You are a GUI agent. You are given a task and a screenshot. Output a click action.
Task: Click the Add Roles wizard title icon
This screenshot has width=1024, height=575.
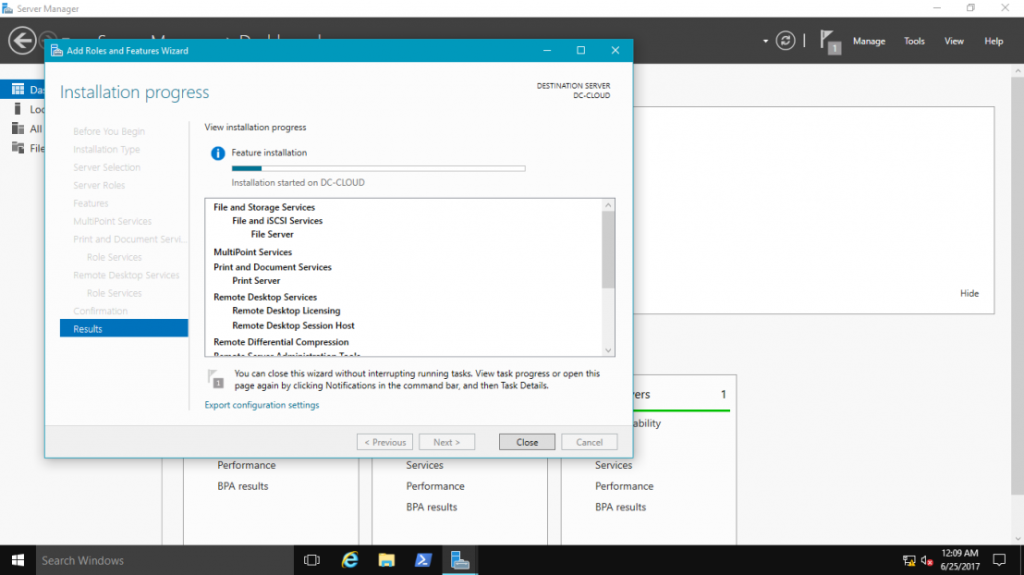click(x=57, y=50)
